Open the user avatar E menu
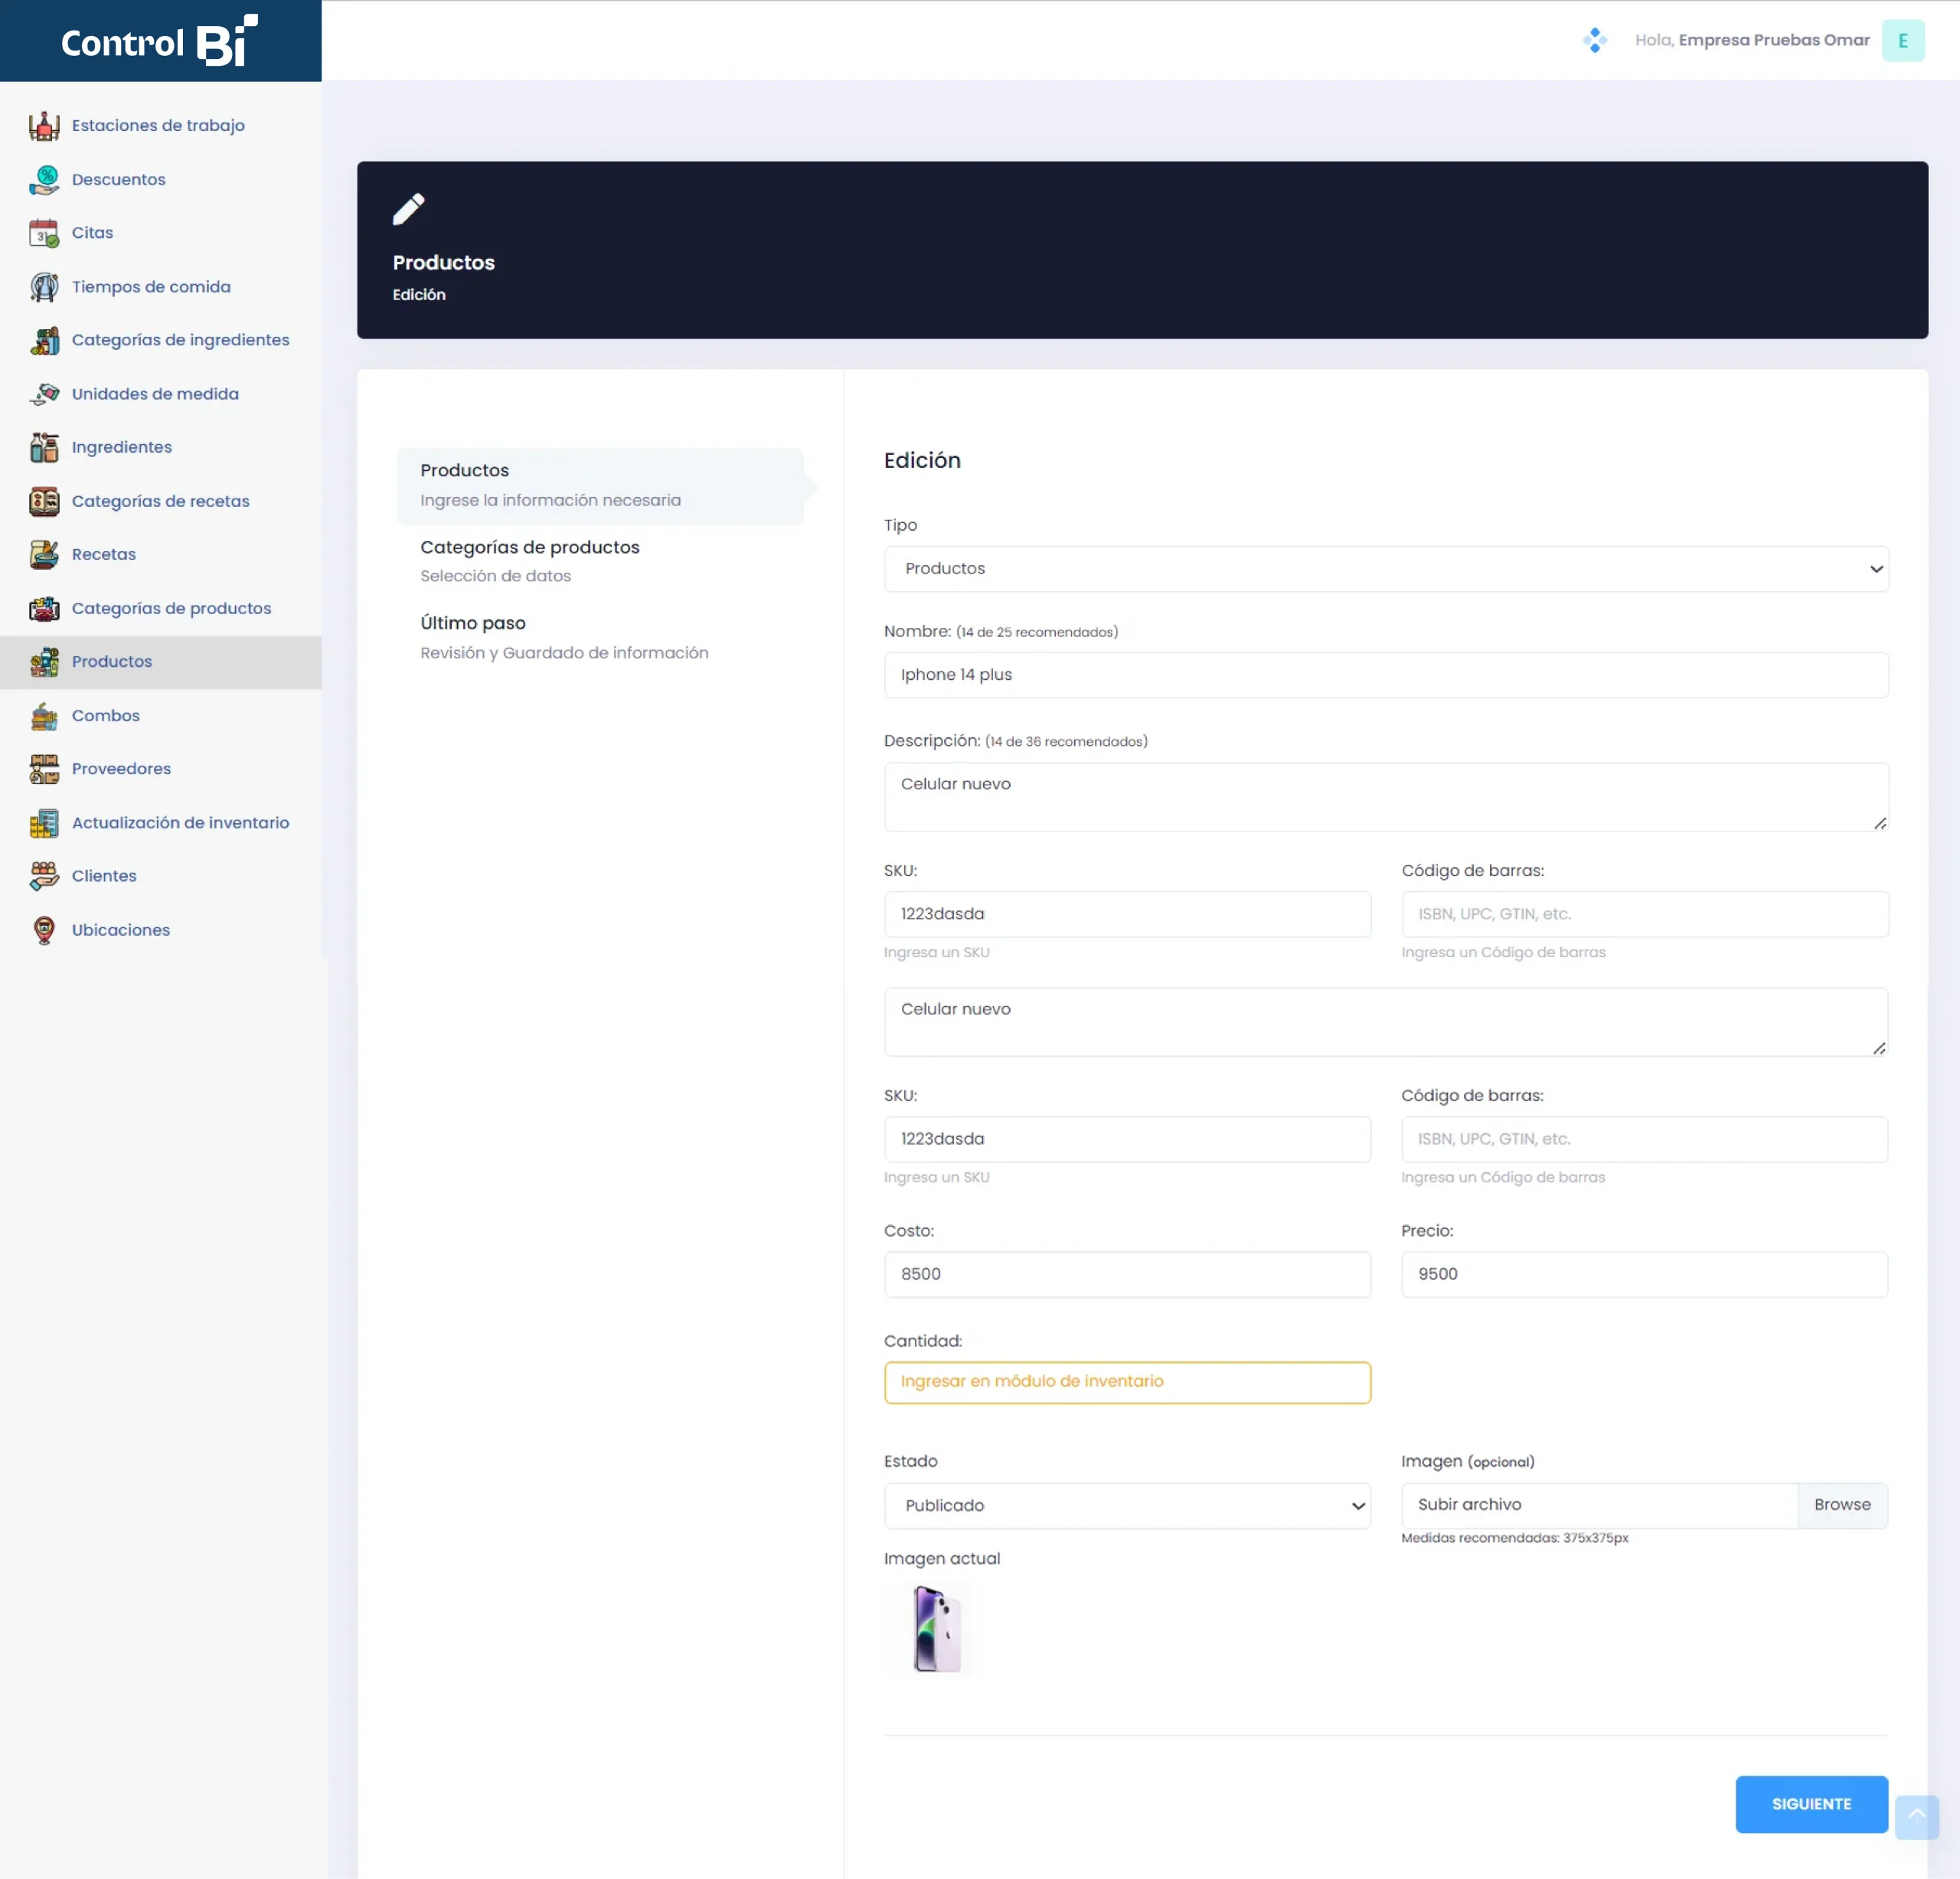 [x=1902, y=40]
